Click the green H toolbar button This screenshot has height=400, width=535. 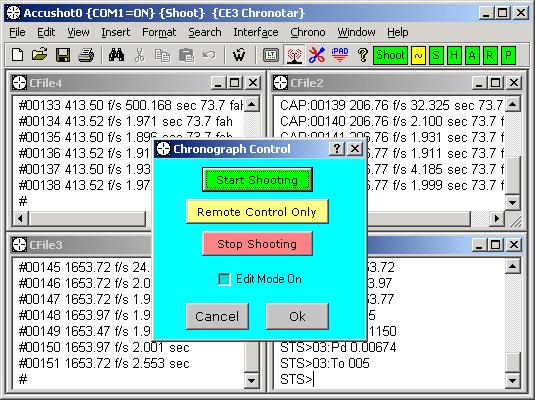pos(454,55)
